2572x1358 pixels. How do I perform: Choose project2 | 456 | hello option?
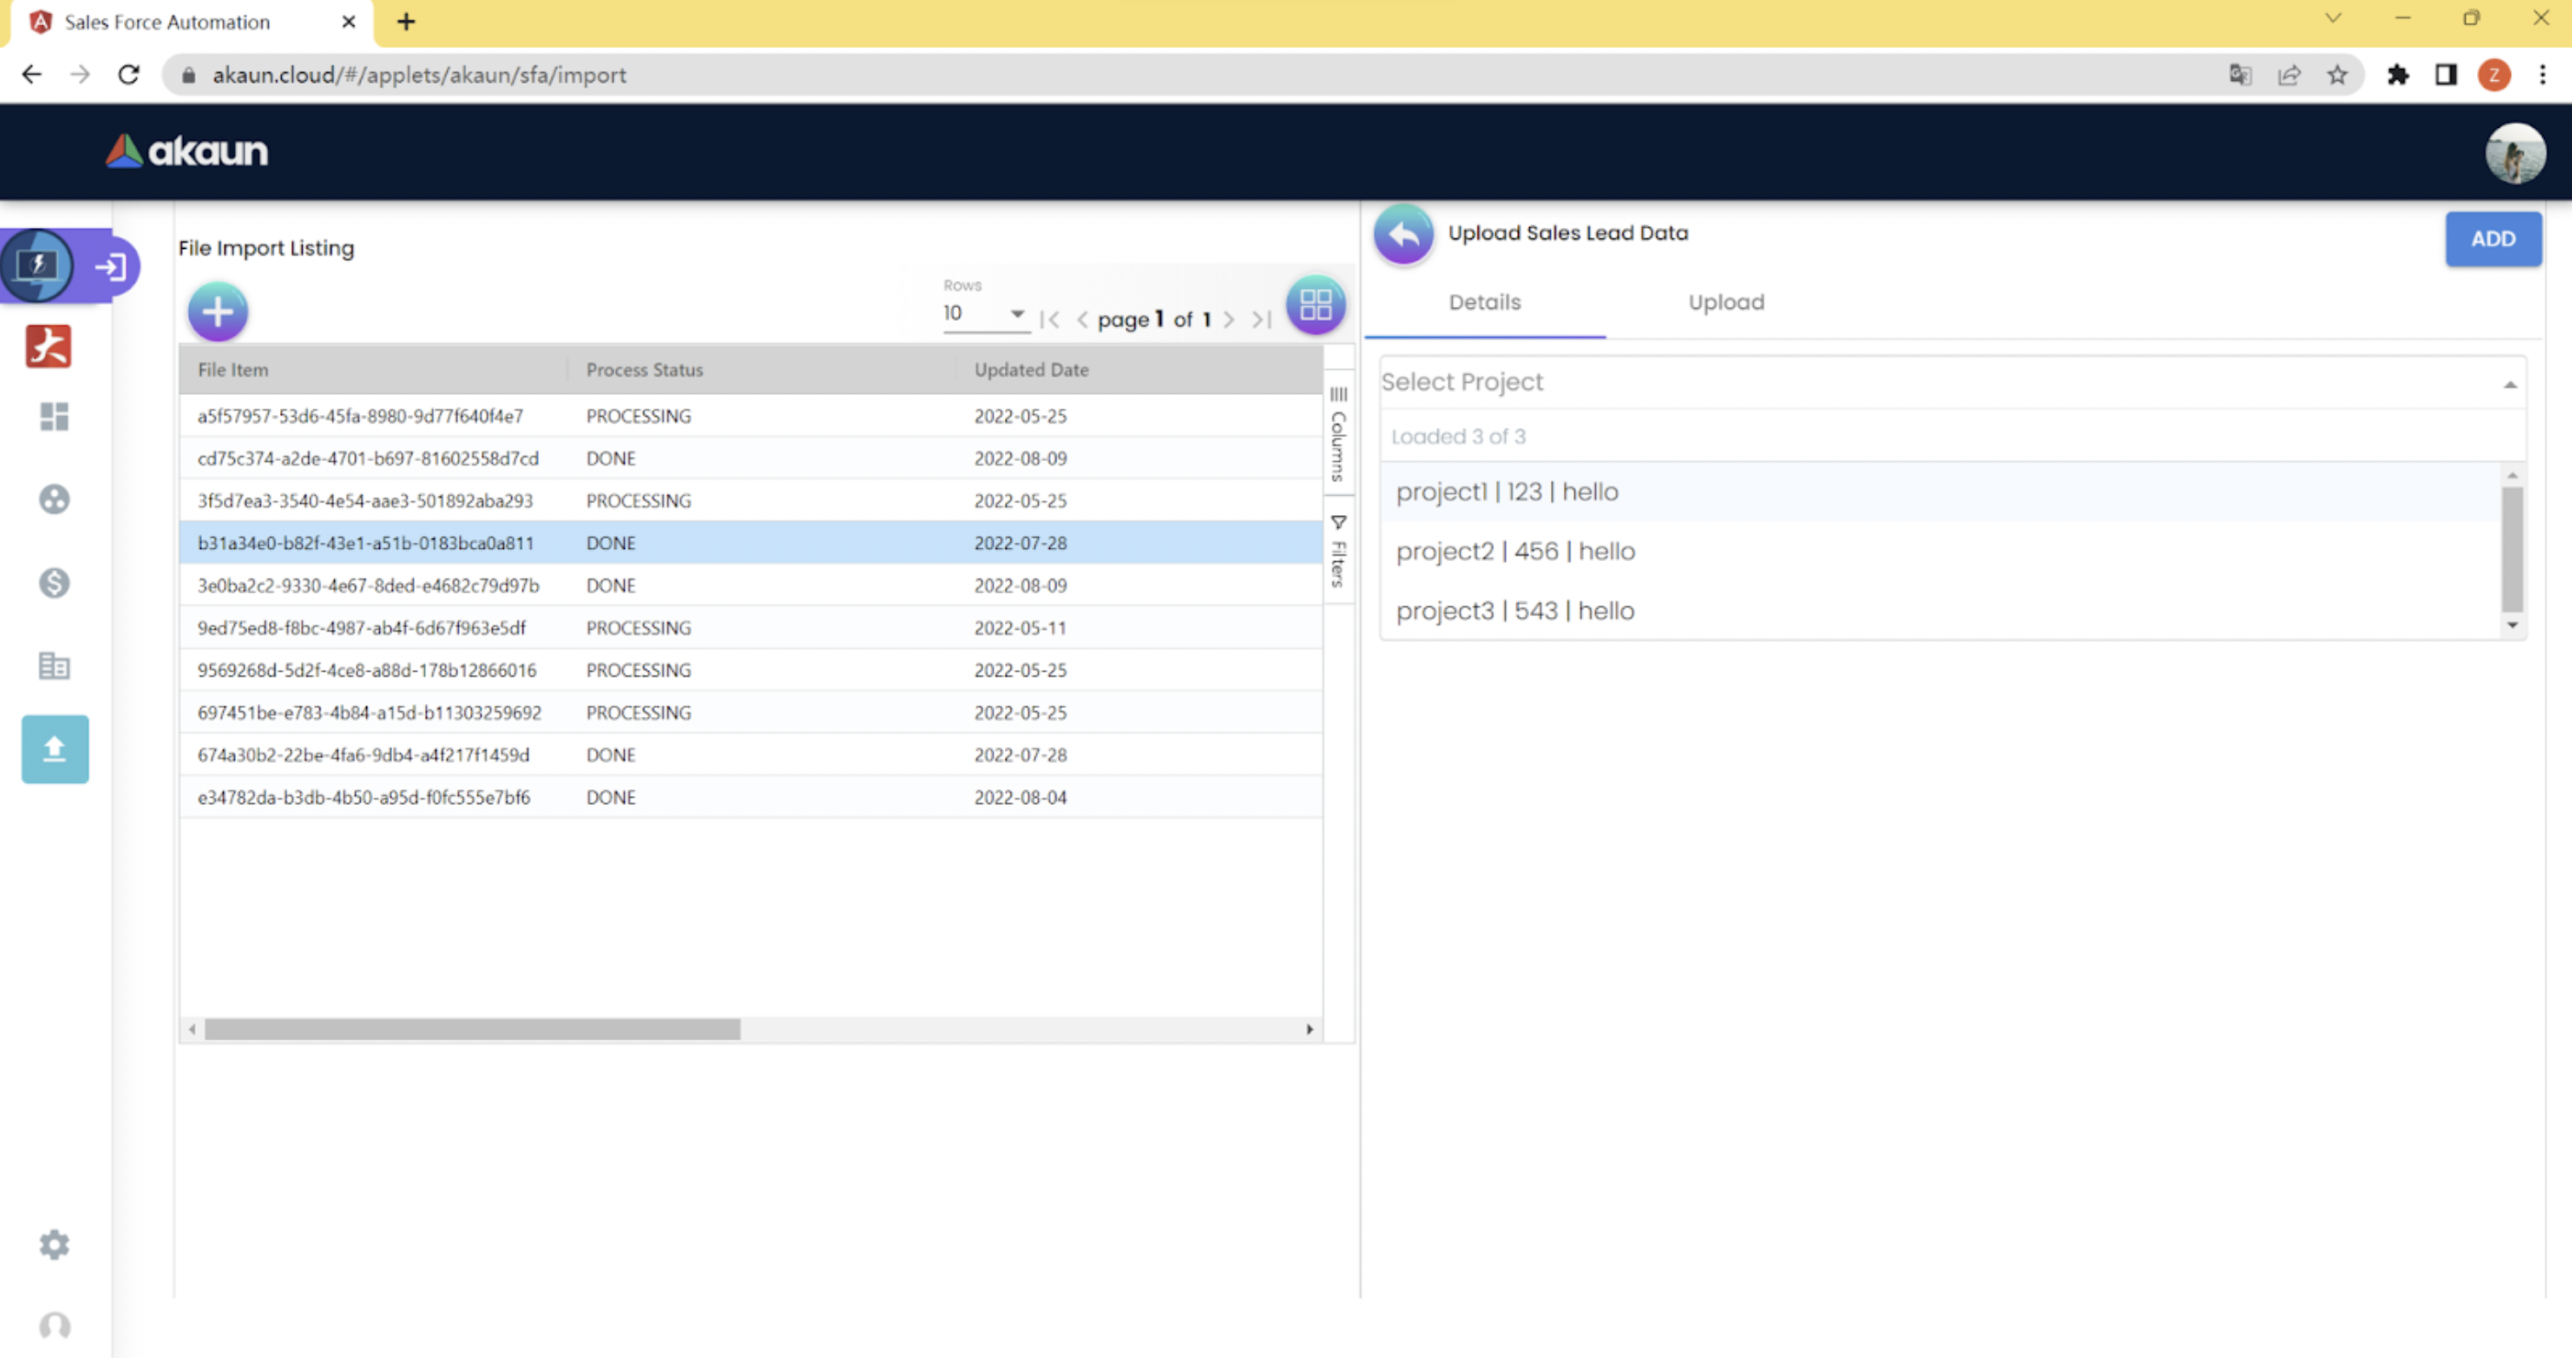1515,551
